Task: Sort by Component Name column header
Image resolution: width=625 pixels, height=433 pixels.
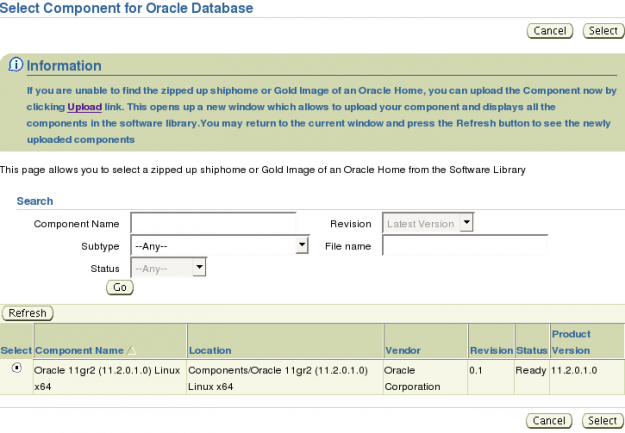Action: click(x=79, y=350)
